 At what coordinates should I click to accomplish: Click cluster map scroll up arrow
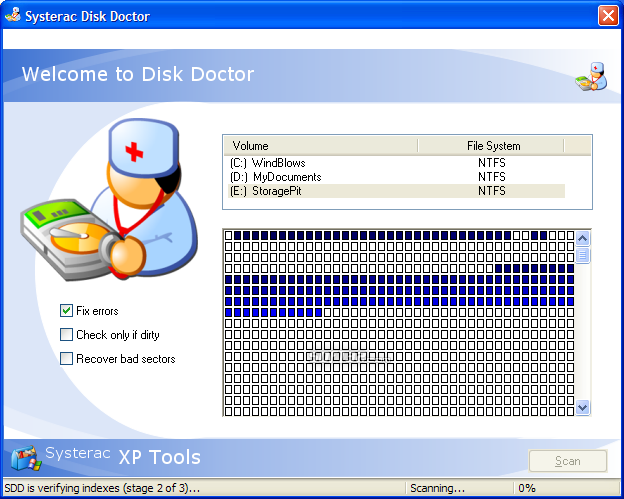click(583, 239)
